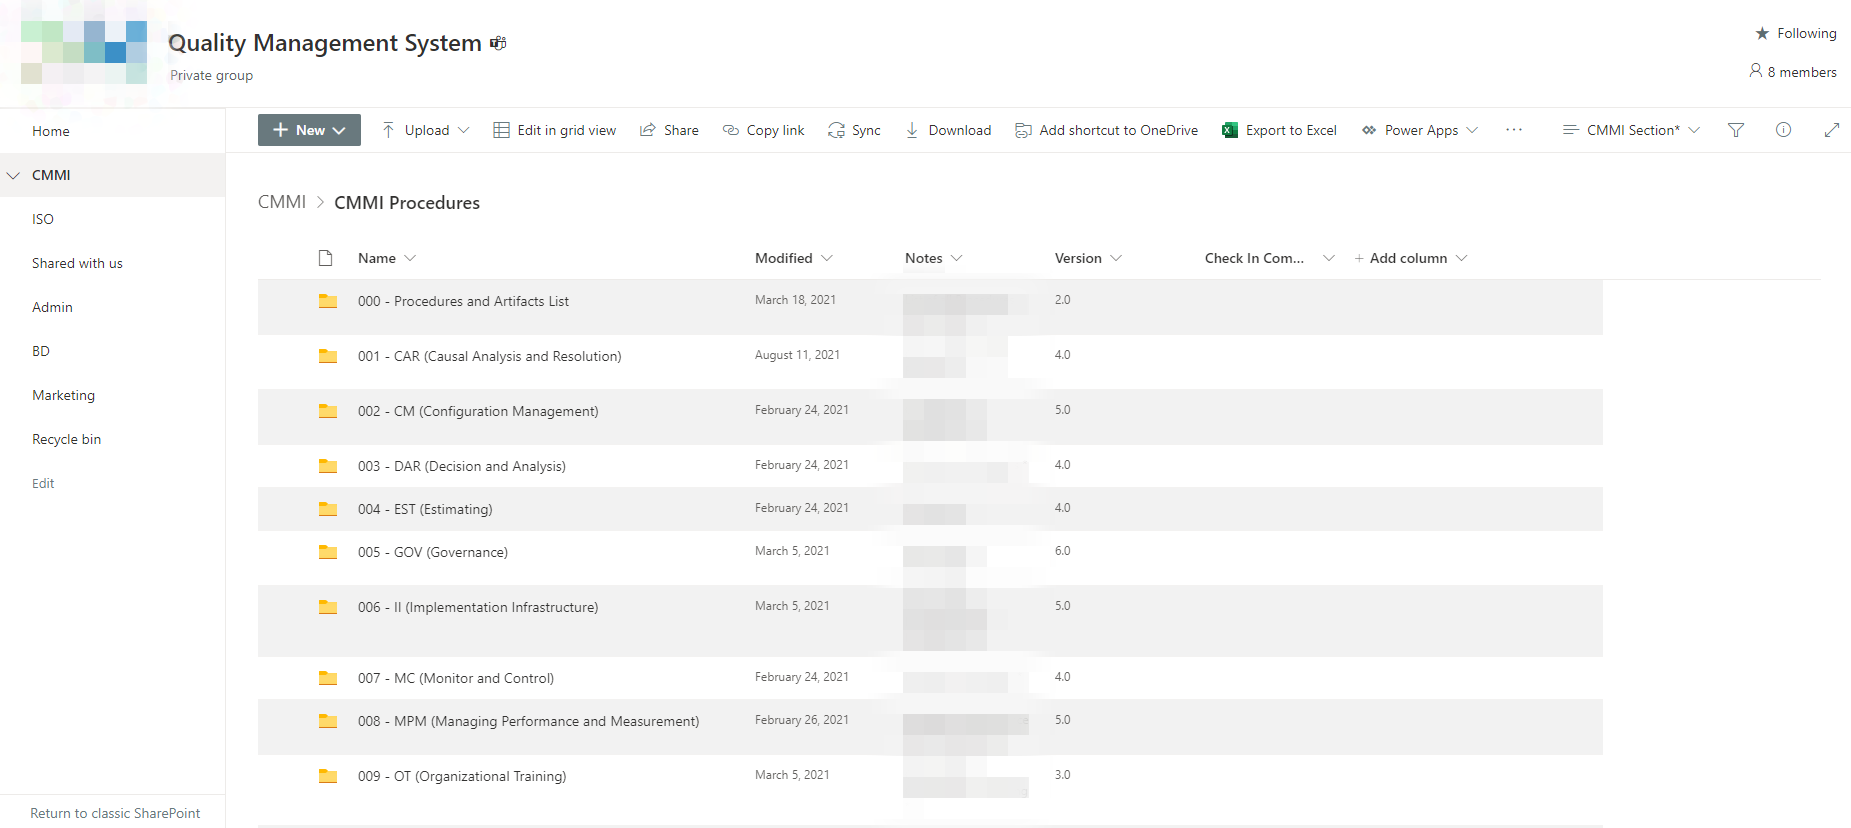1851x828 pixels.
Task: Click August 11, 2021 modified date
Action: tap(797, 355)
